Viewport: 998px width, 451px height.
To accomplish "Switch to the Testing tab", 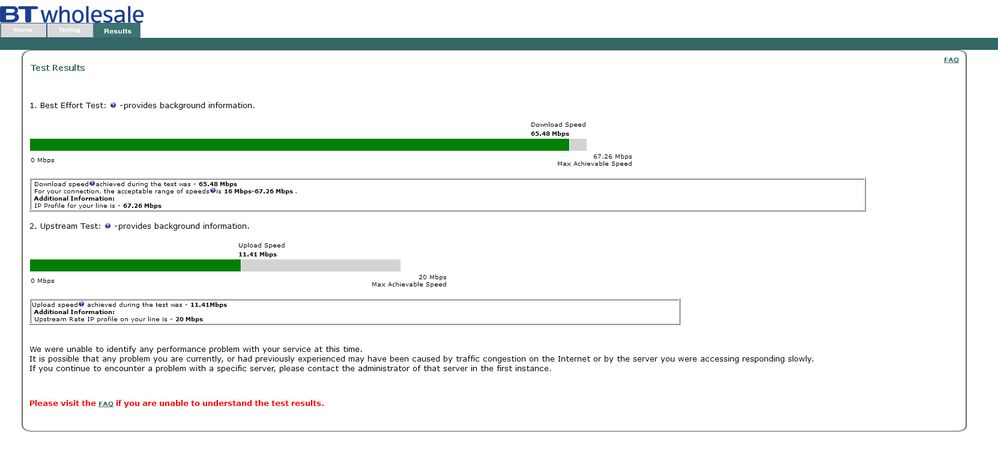I will point(69,31).
